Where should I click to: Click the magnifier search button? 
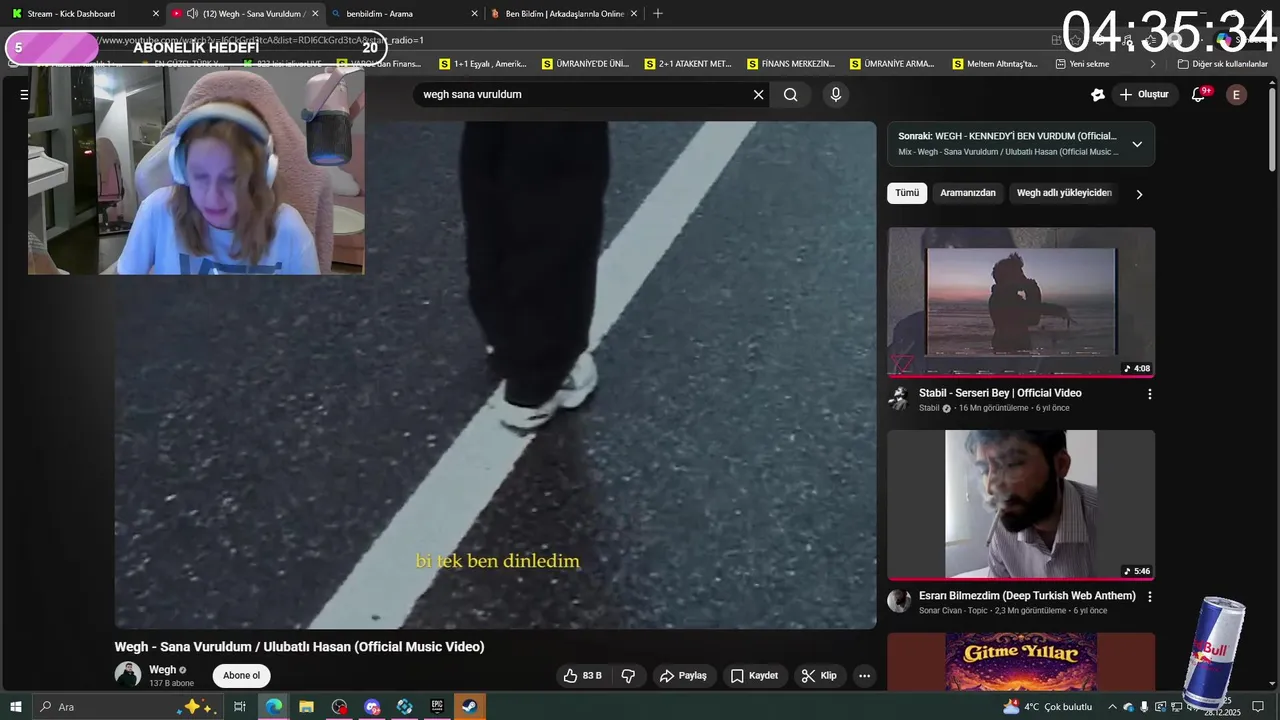(x=791, y=94)
